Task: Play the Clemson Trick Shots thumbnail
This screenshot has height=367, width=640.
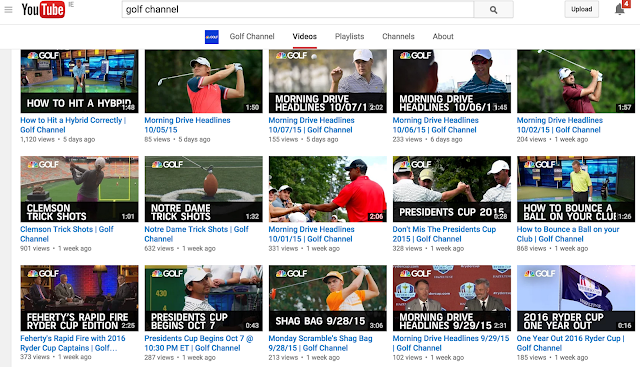Action: point(80,189)
